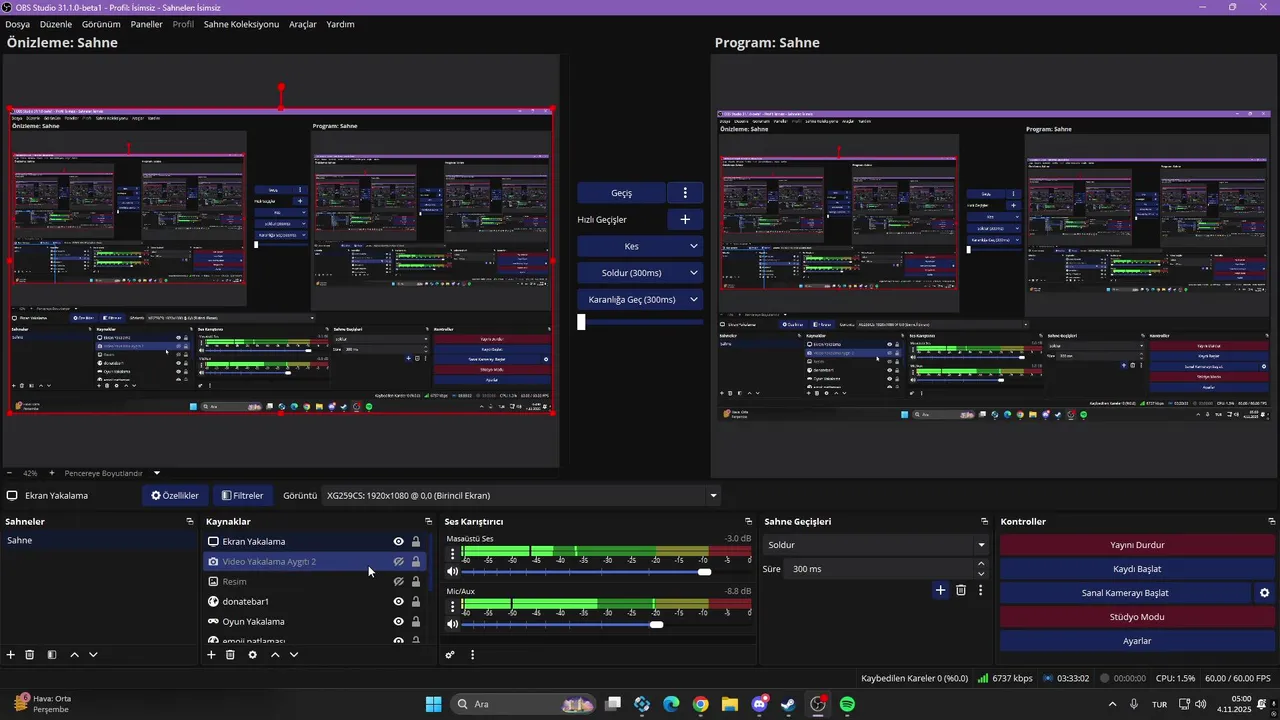Open the Görünüm menu
Image resolution: width=1280 pixels, height=720 pixels.
101,24
